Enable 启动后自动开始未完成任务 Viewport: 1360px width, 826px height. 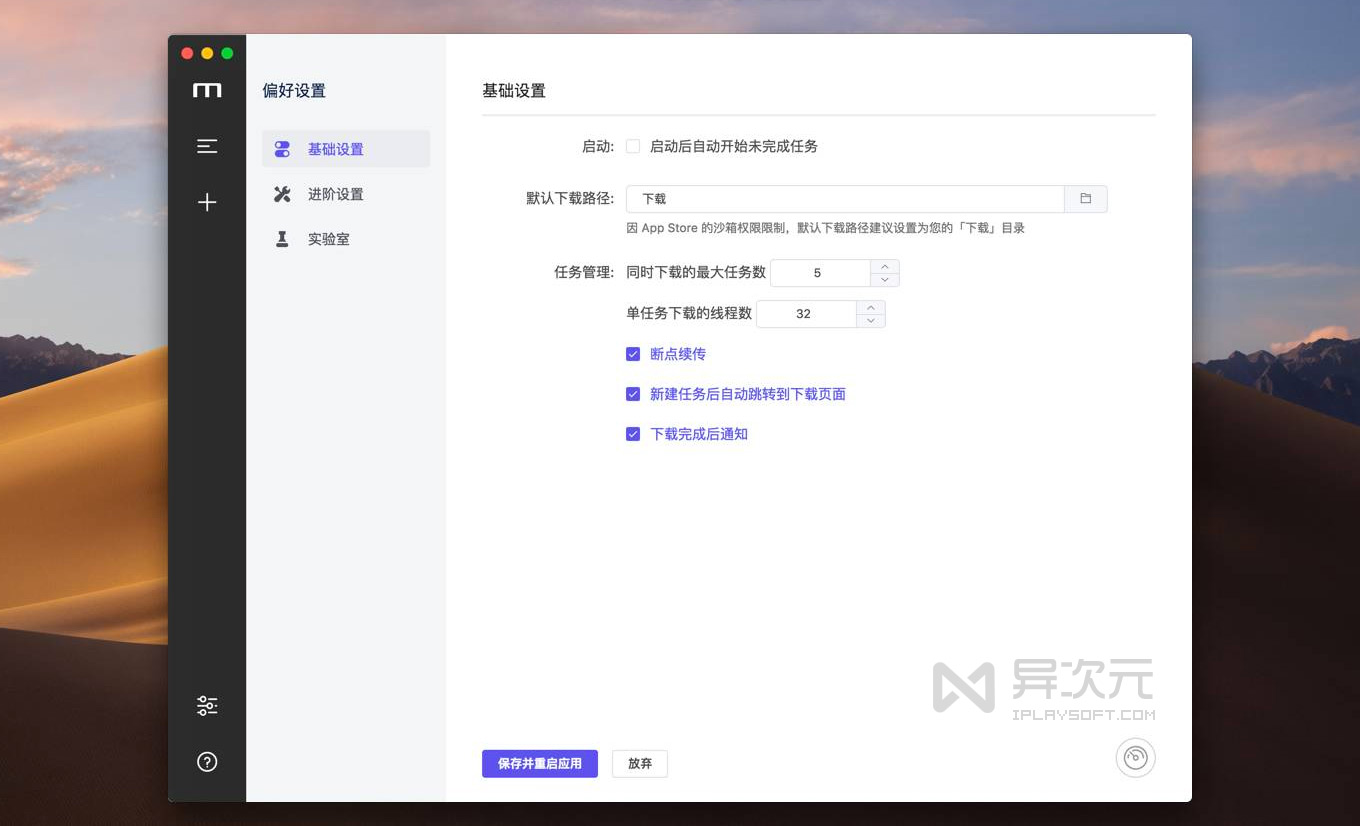click(x=633, y=146)
